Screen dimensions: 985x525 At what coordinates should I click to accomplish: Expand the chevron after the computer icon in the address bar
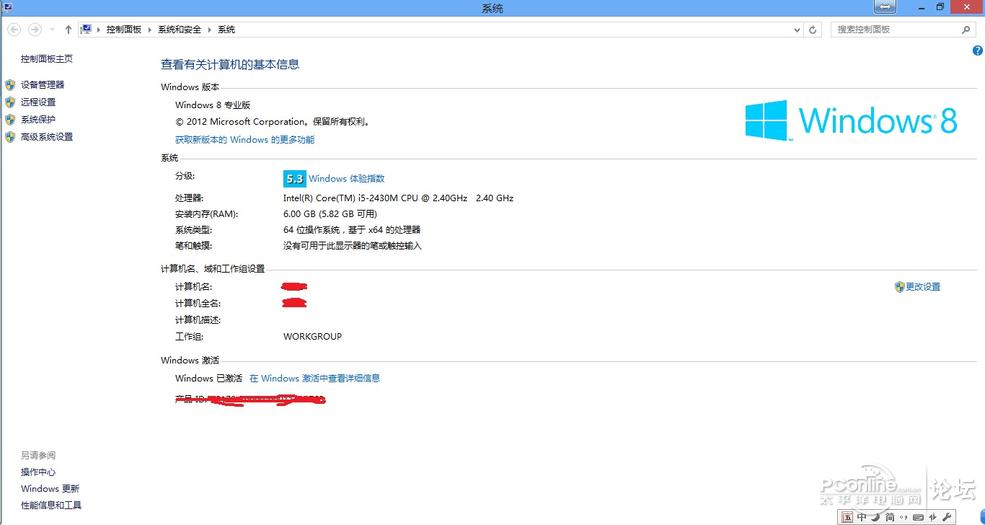click(99, 30)
